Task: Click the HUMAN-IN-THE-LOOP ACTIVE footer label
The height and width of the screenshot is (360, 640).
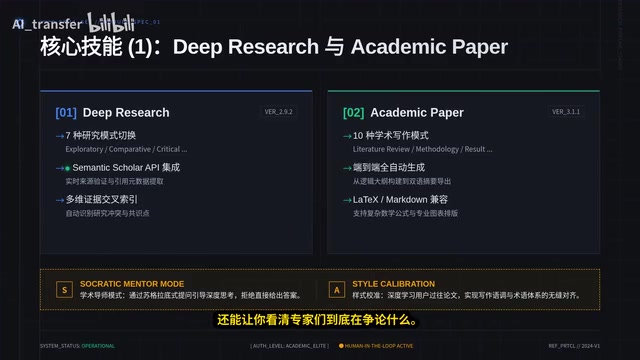Action: point(379,346)
